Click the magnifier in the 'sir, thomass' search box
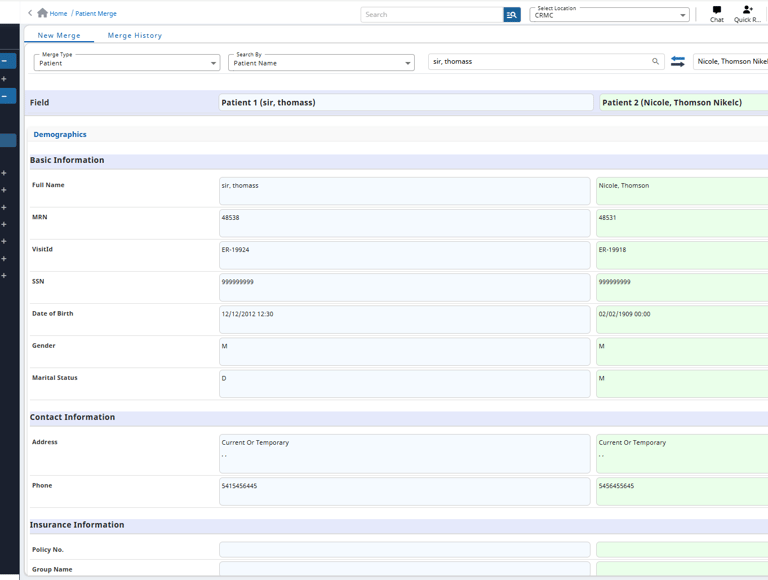 [x=656, y=62]
